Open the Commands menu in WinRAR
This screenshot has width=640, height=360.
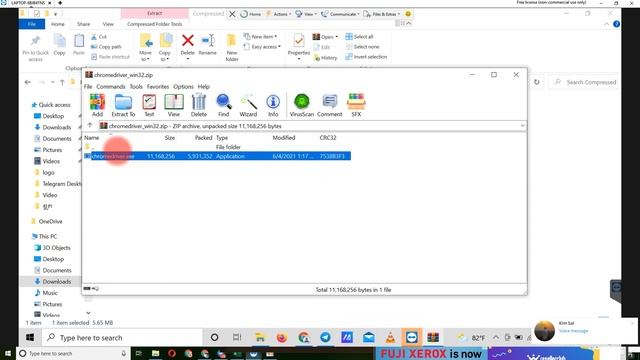(x=111, y=87)
